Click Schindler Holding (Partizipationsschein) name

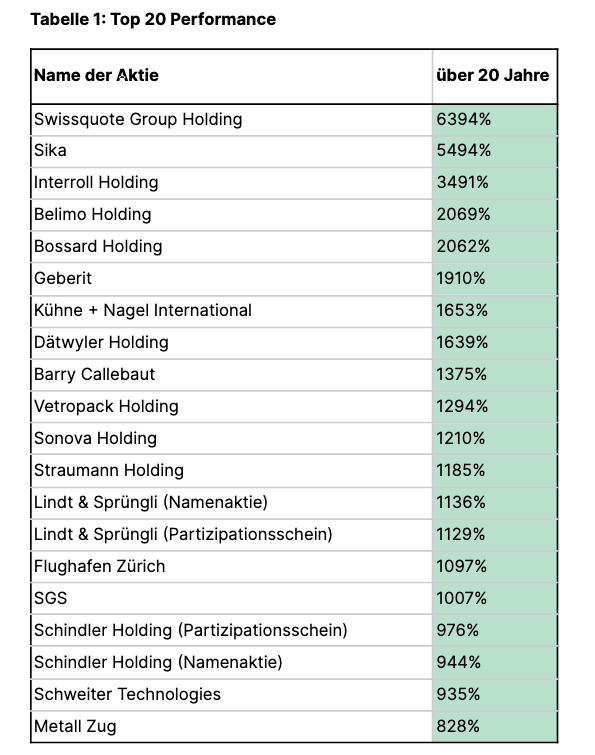tap(191, 630)
